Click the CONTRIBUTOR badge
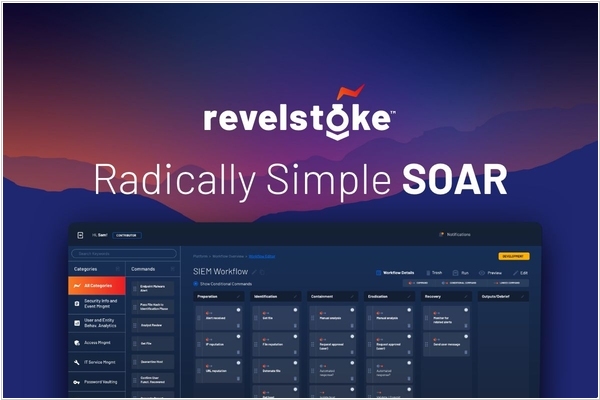This screenshot has width=600, height=400. [x=127, y=235]
